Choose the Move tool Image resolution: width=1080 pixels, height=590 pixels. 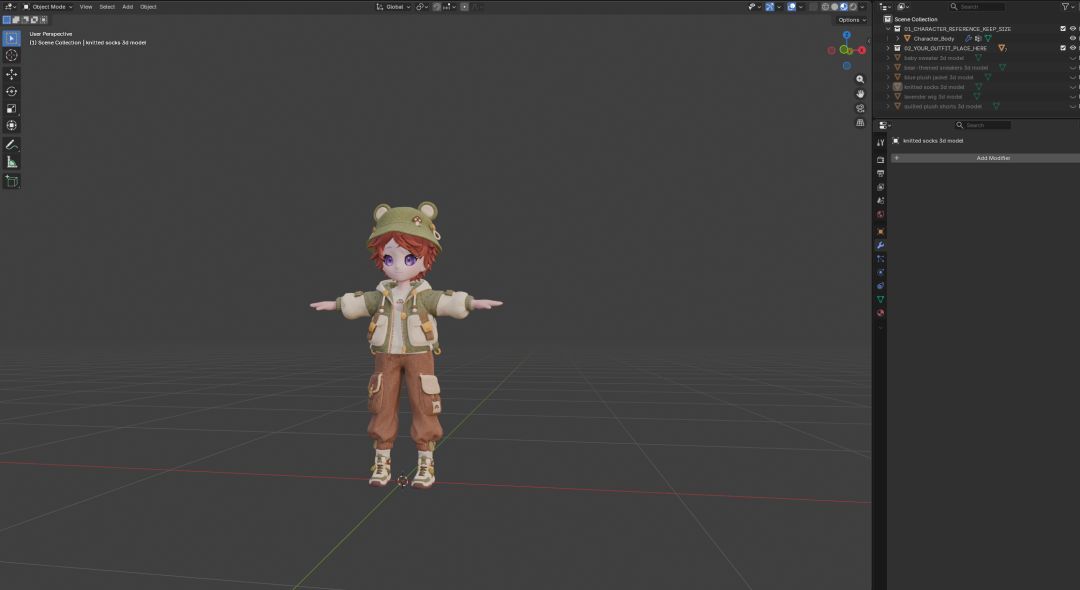pos(12,74)
